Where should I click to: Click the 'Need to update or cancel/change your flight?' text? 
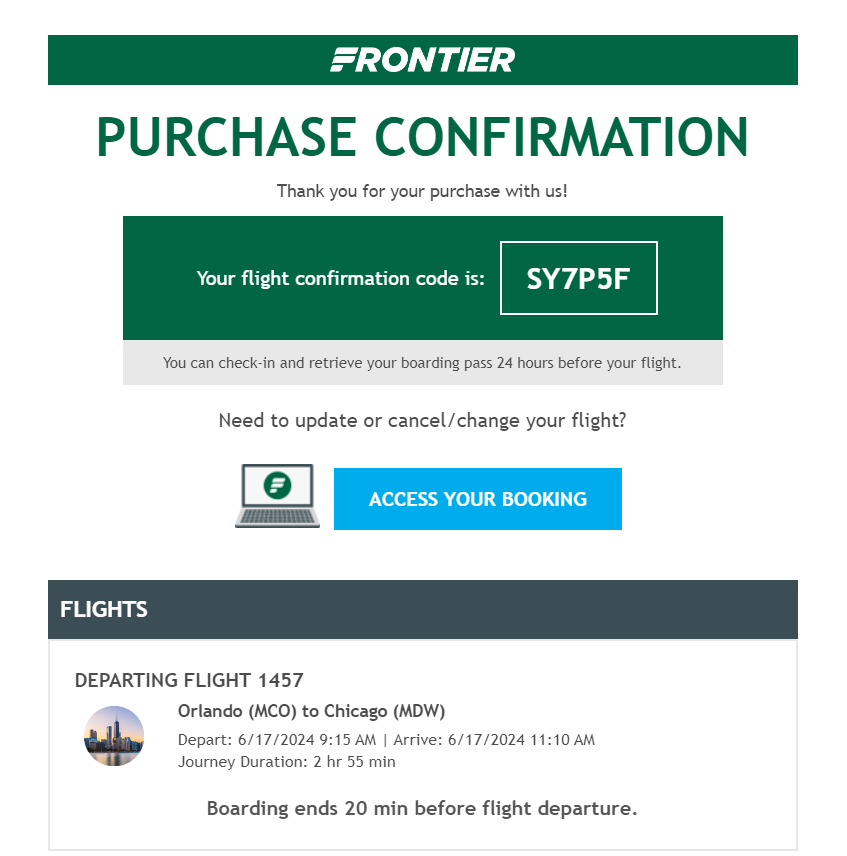(x=422, y=420)
